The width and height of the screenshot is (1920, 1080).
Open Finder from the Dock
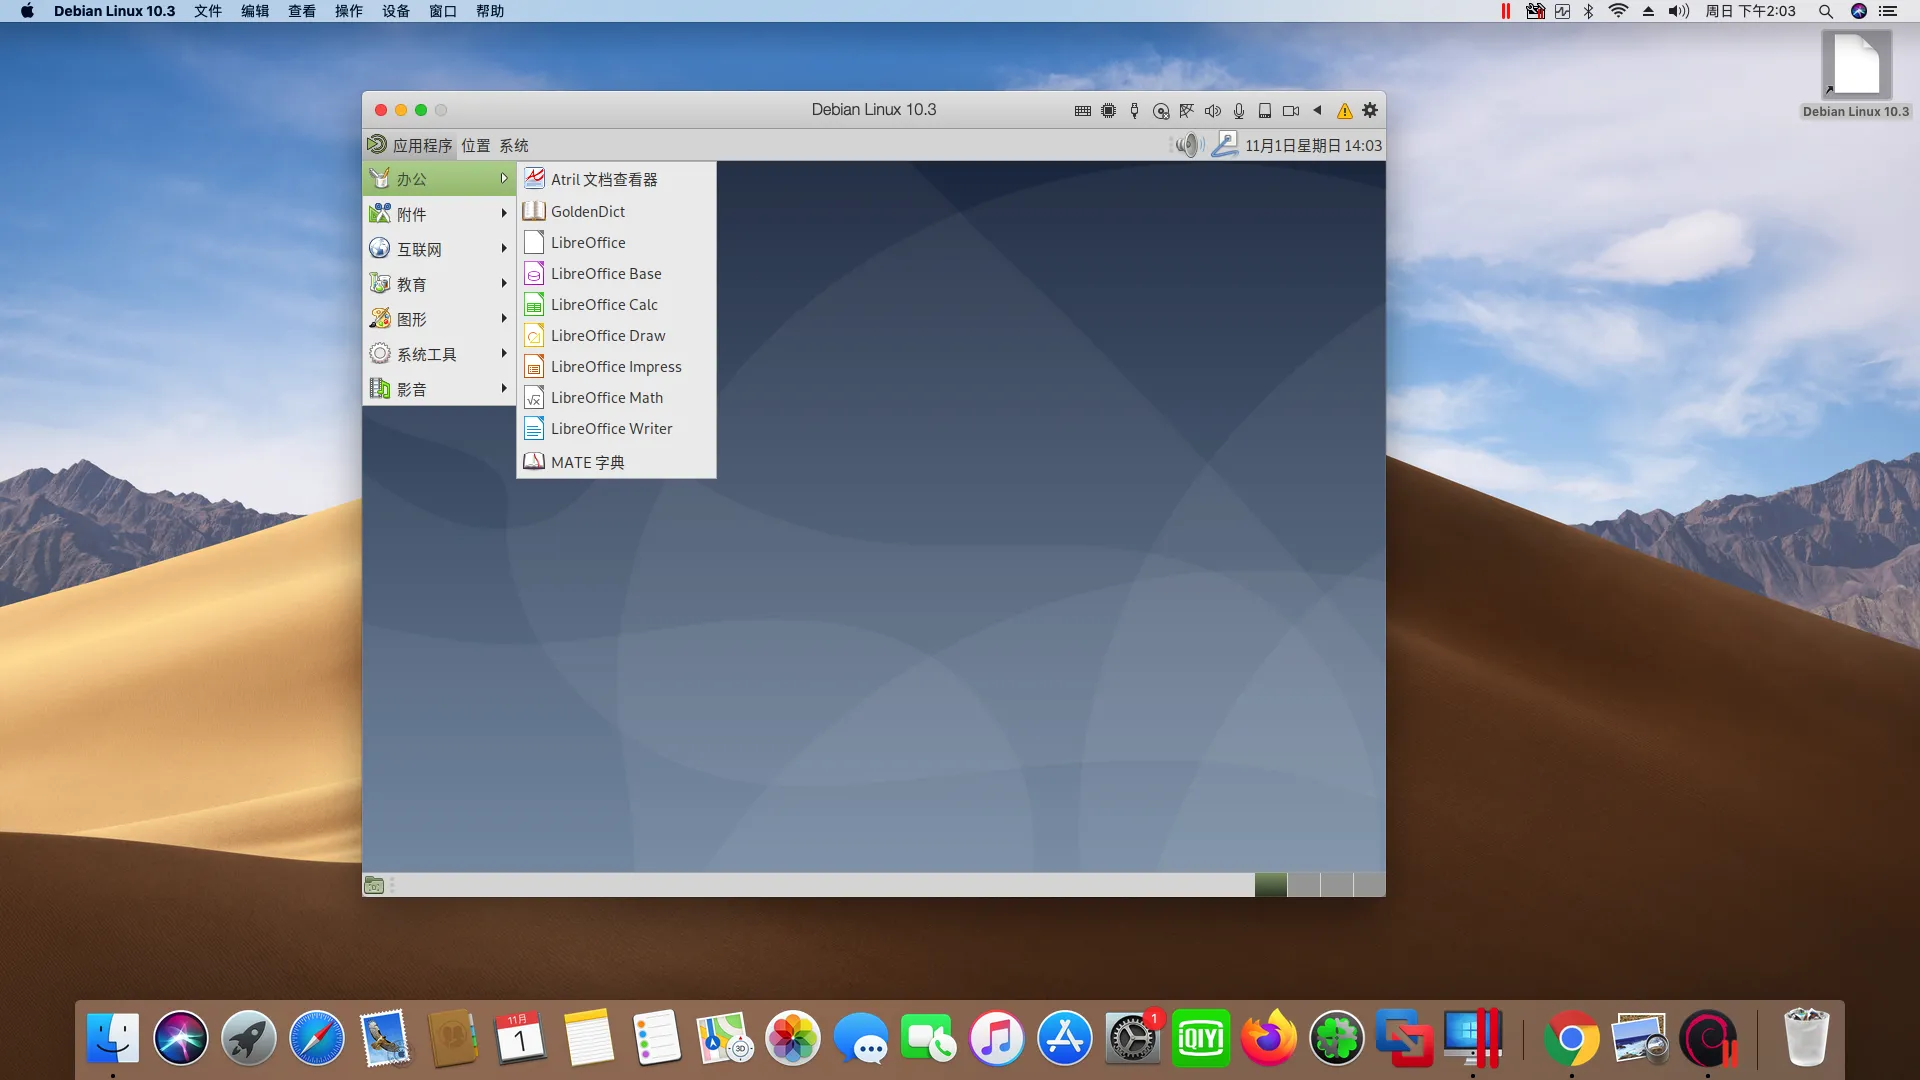(x=113, y=1039)
